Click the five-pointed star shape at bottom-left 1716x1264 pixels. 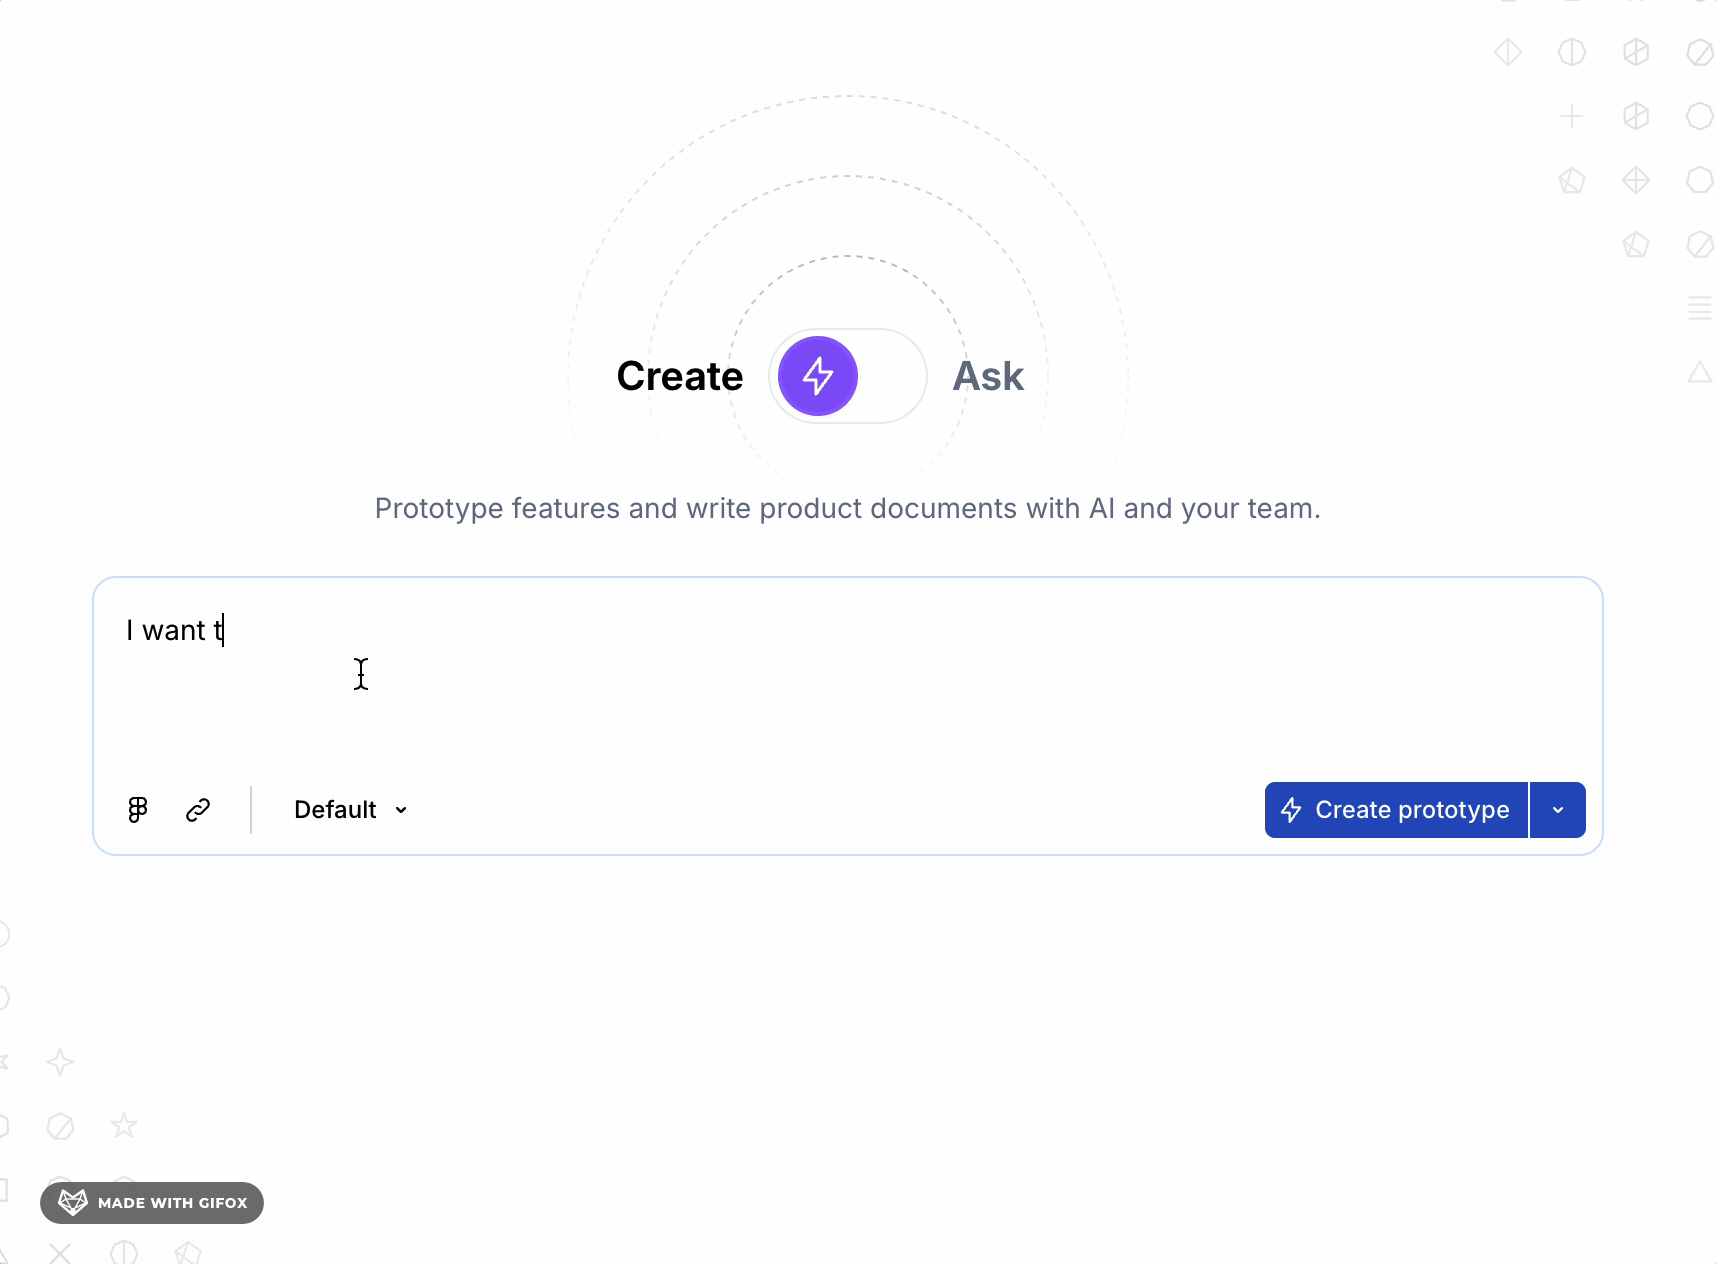coord(124,1126)
